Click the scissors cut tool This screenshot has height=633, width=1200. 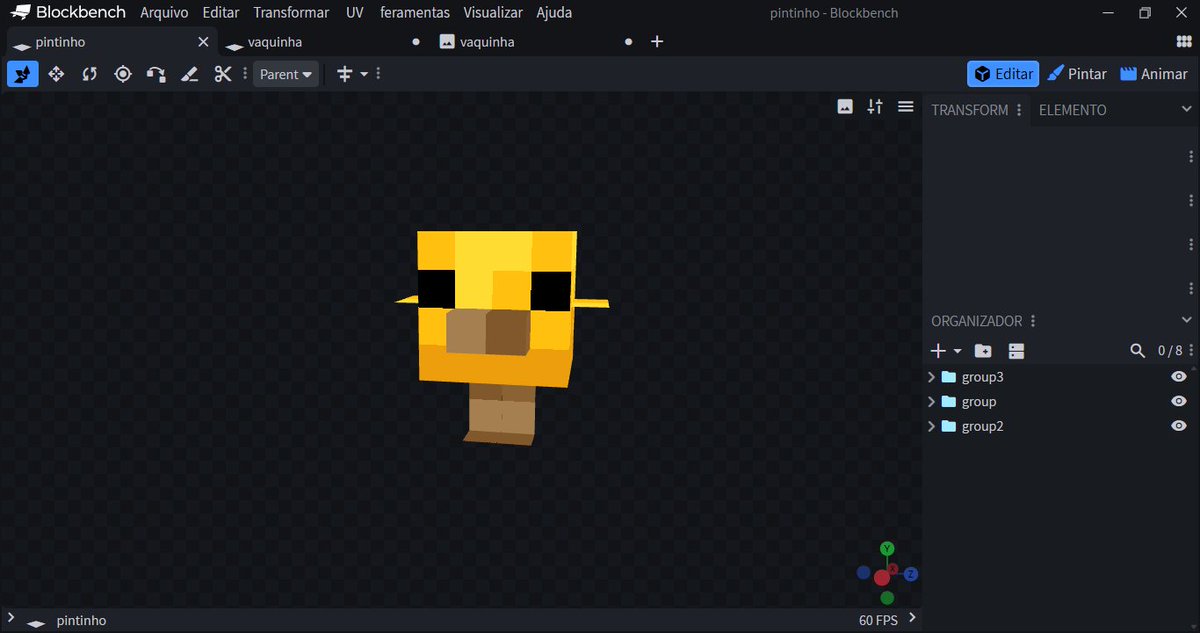(x=222, y=73)
